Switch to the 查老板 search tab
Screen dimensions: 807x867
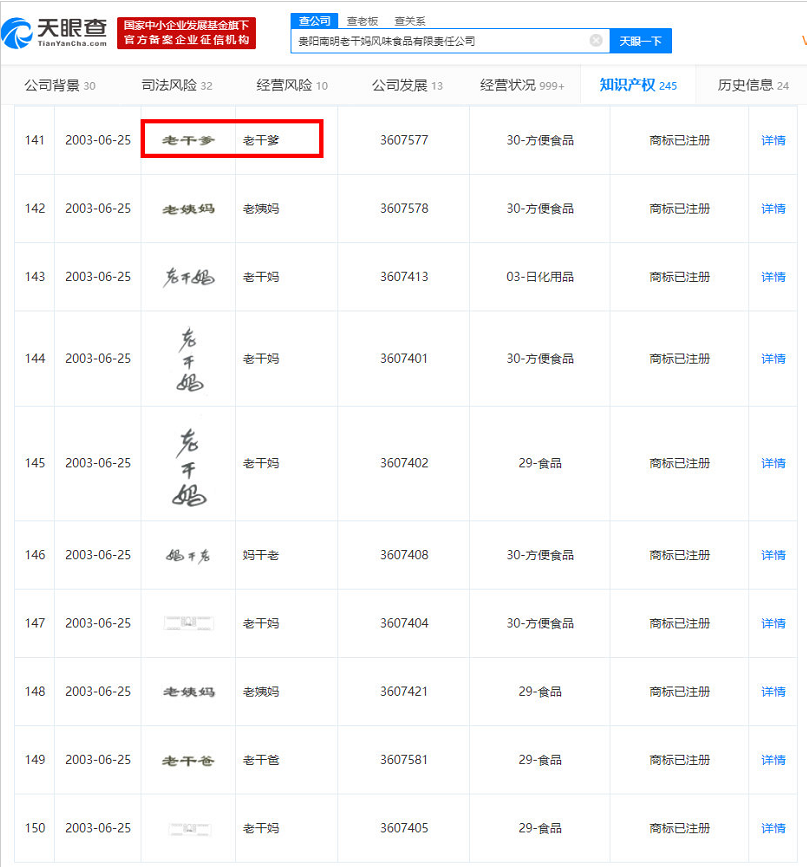pyautogui.click(x=361, y=20)
